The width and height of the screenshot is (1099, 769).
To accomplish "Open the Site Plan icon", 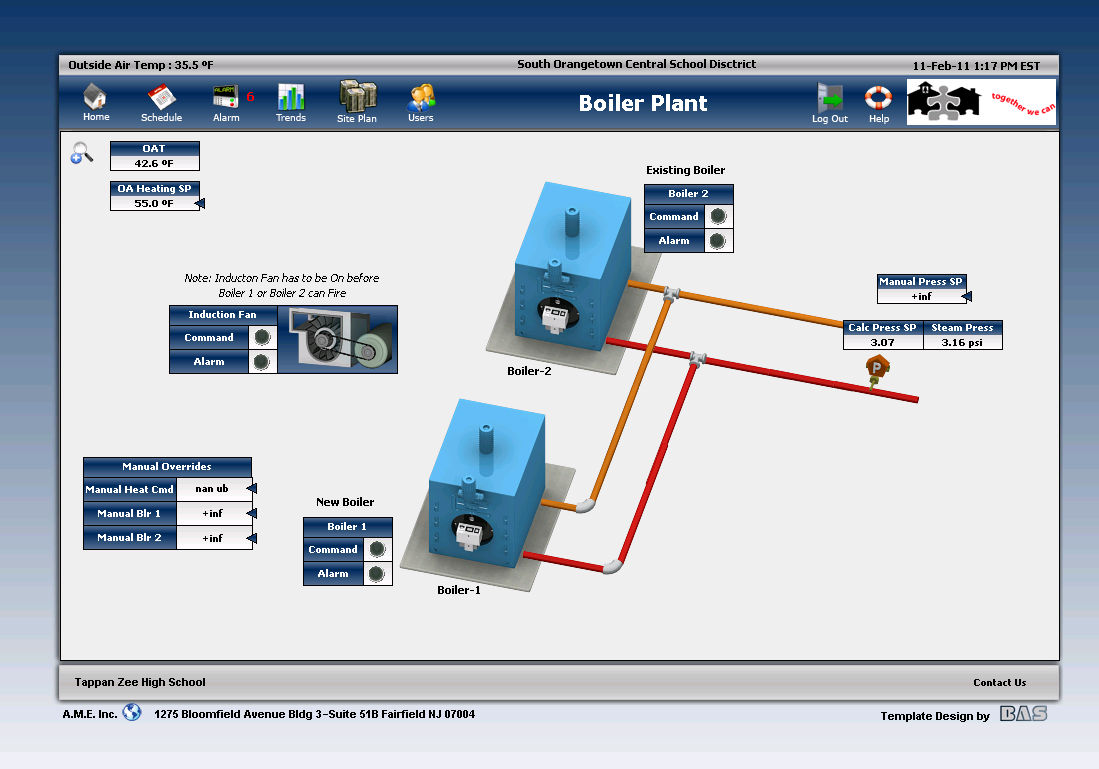I will pyautogui.click(x=357, y=97).
